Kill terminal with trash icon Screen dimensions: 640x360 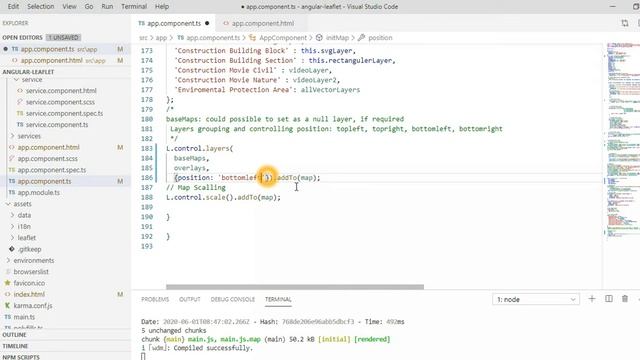625,299
